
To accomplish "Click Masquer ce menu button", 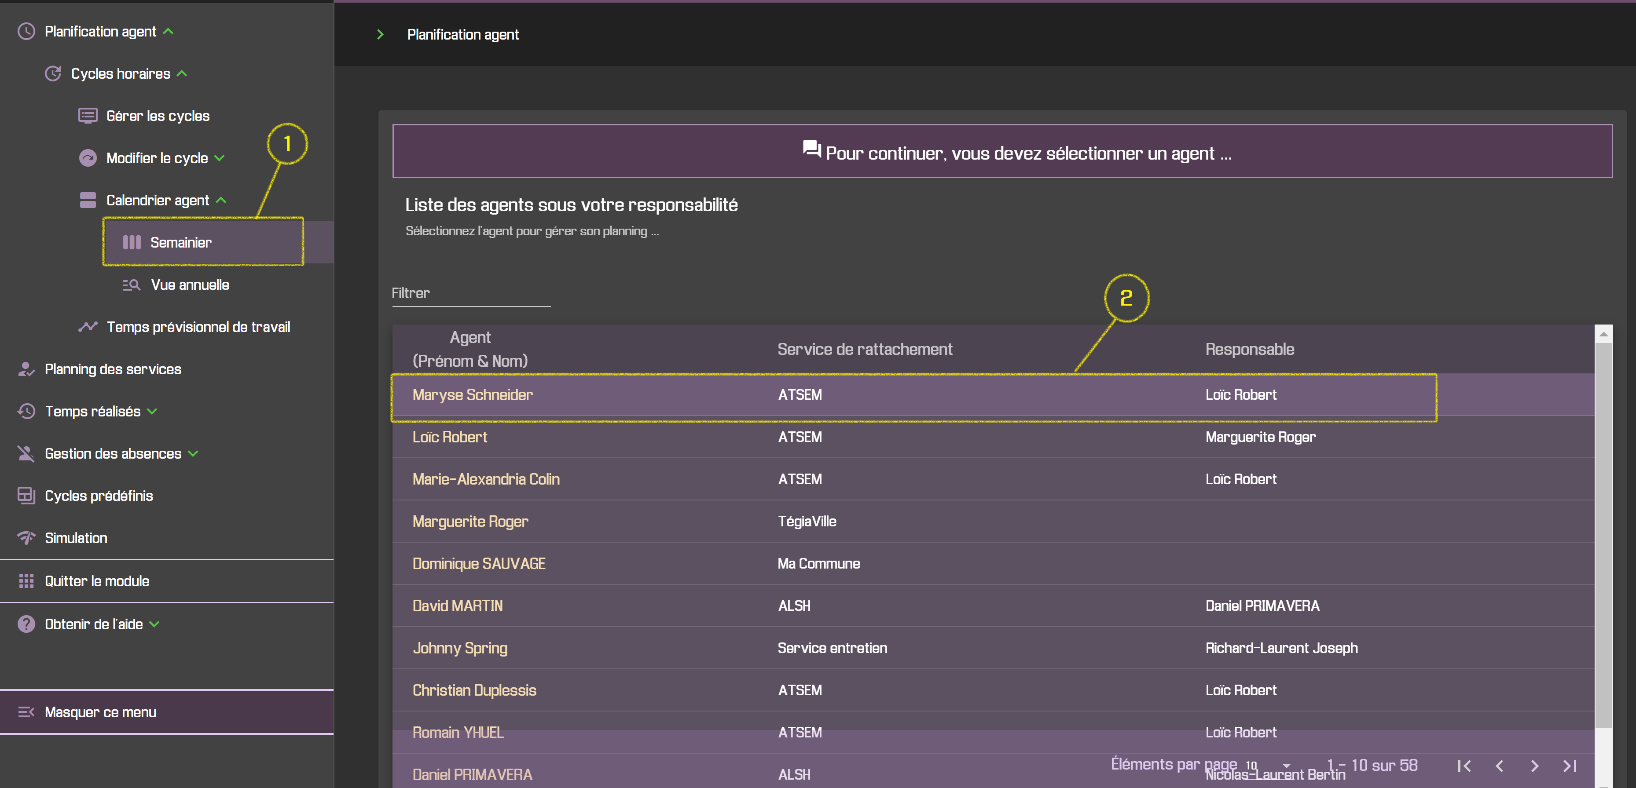I will (167, 712).
